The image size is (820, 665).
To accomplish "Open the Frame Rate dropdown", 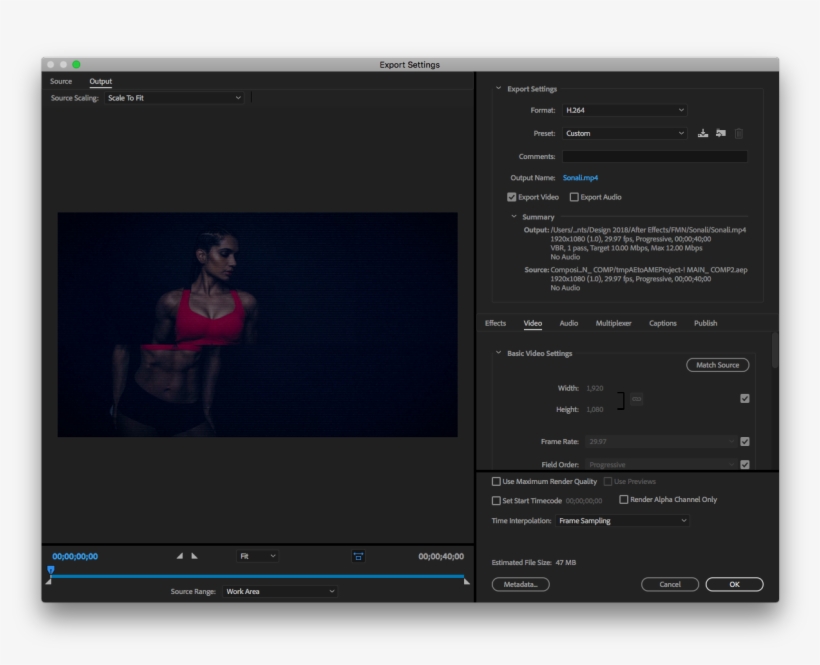I will pyautogui.click(x=661, y=442).
